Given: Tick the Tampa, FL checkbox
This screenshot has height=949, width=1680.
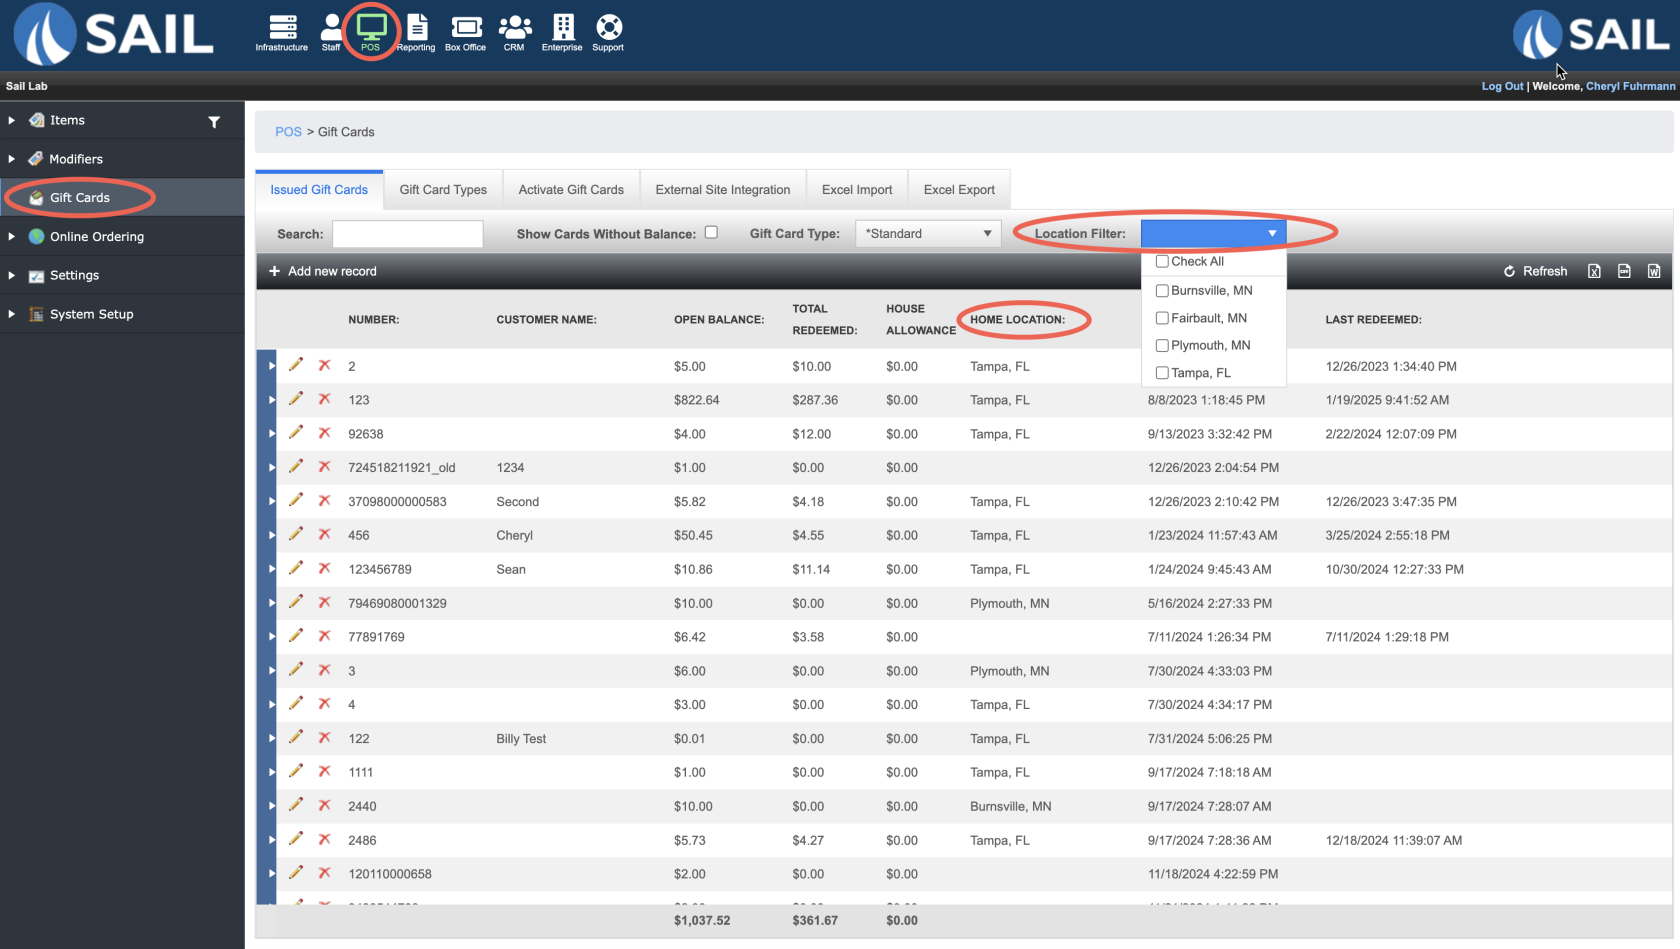Looking at the screenshot, I should click(1162, 373).
